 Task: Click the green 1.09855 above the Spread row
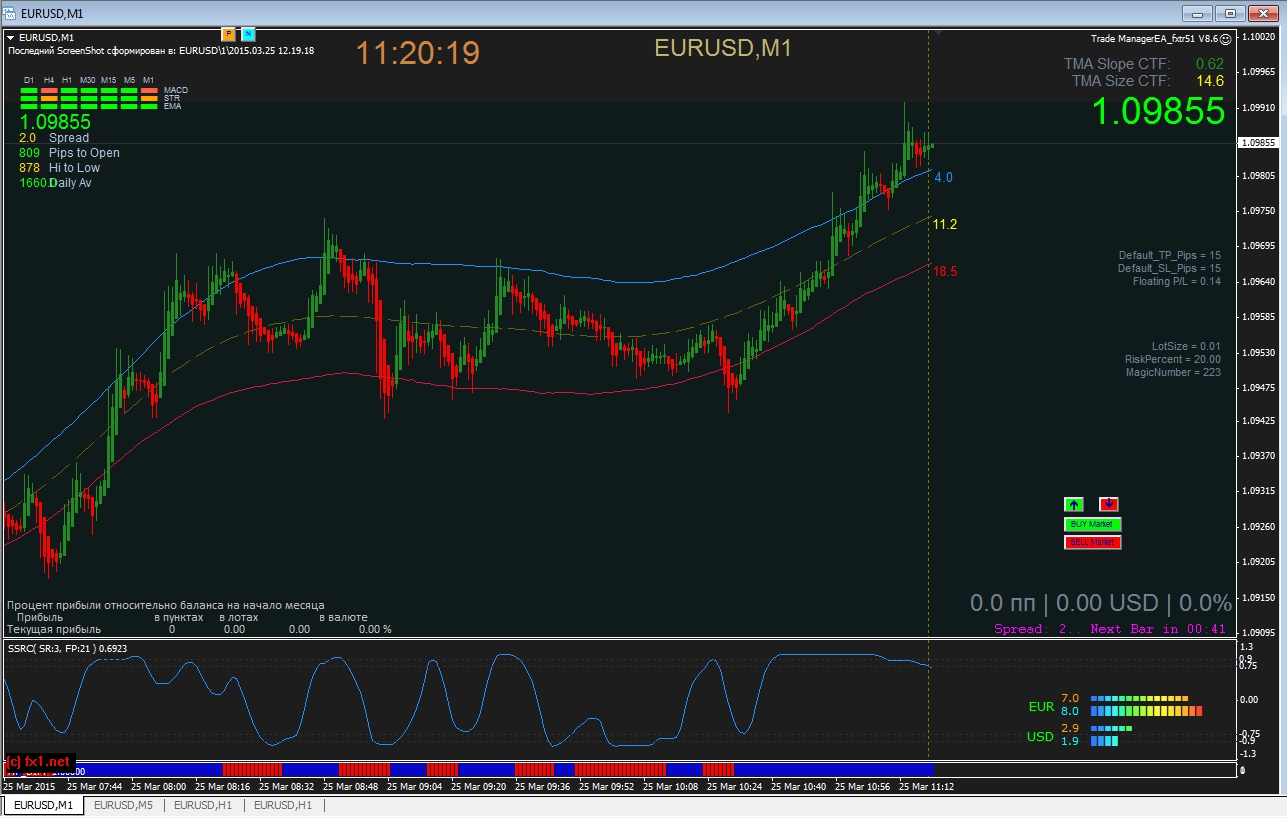tap(55, 122)
